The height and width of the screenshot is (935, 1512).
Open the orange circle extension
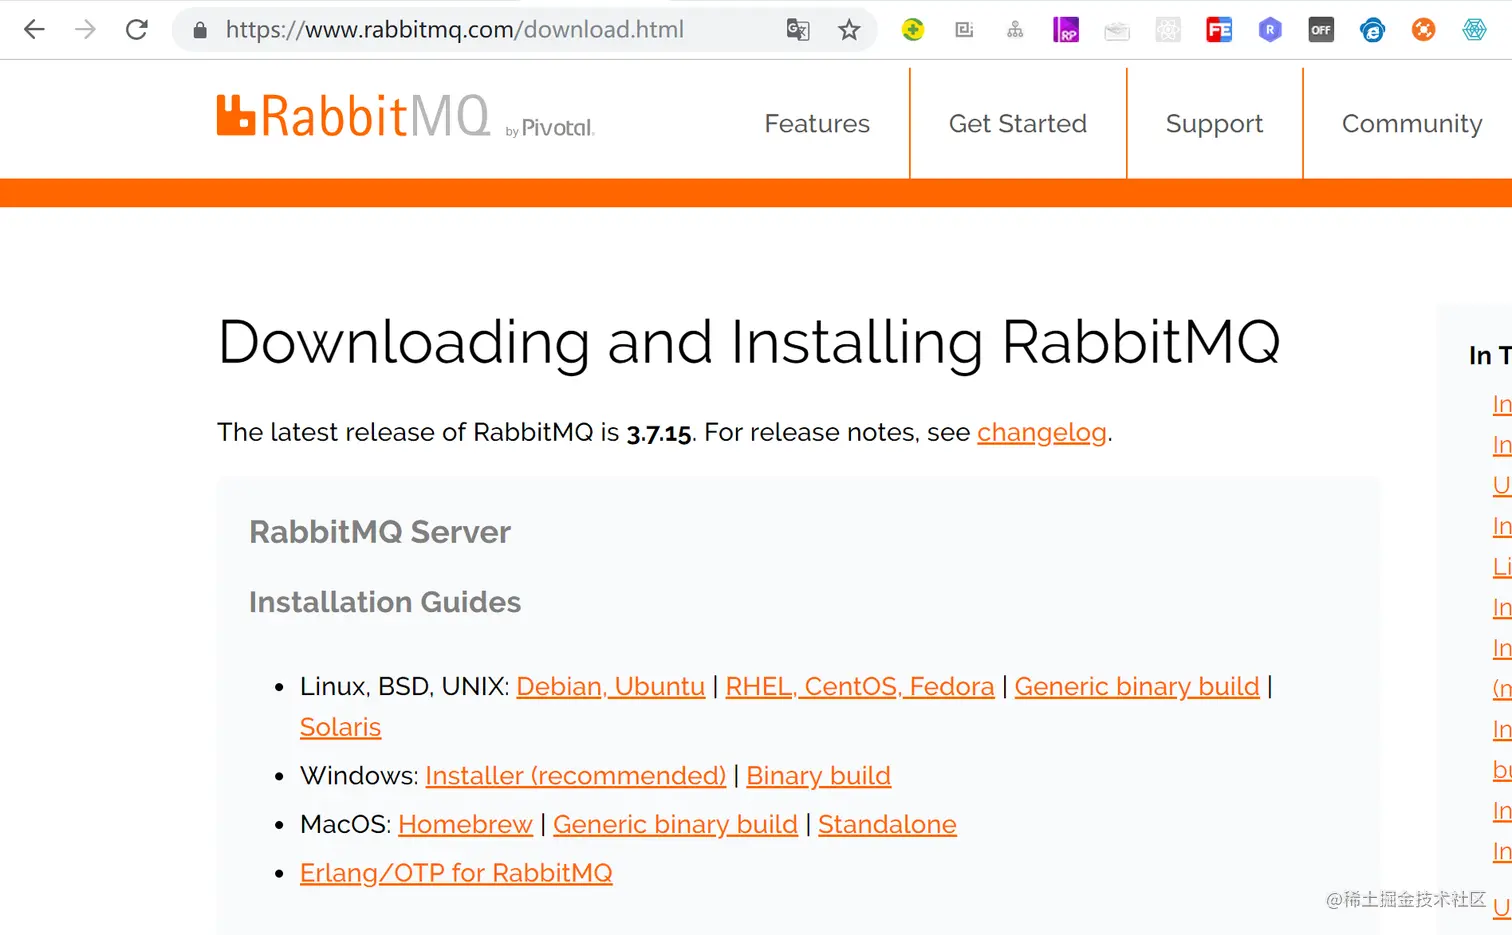click(x=1423, y=30)
